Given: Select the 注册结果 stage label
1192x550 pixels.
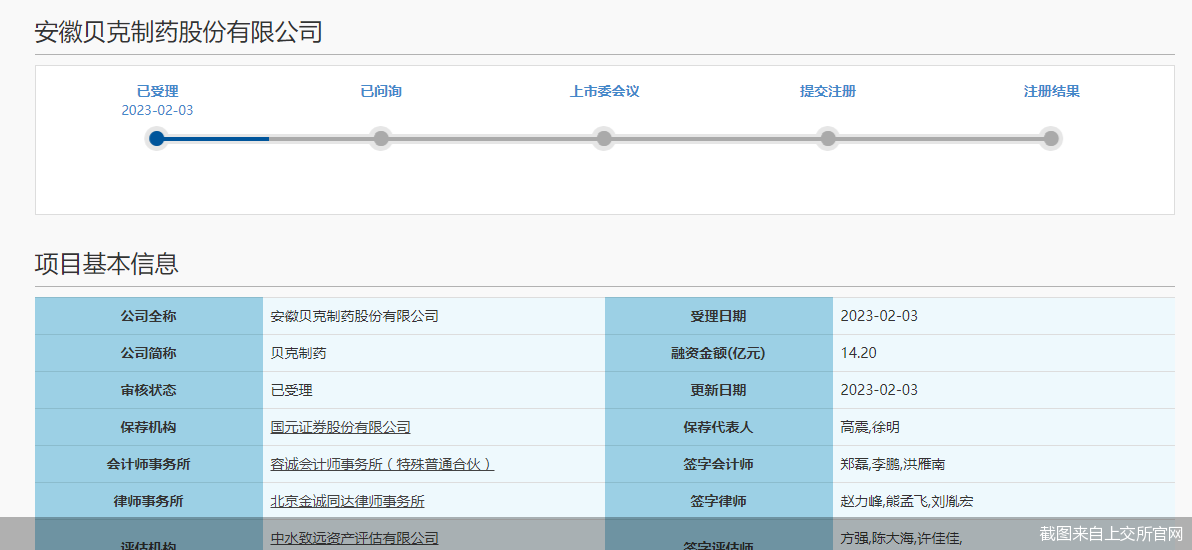Looking at the screenshot, I should point(1051,91).
